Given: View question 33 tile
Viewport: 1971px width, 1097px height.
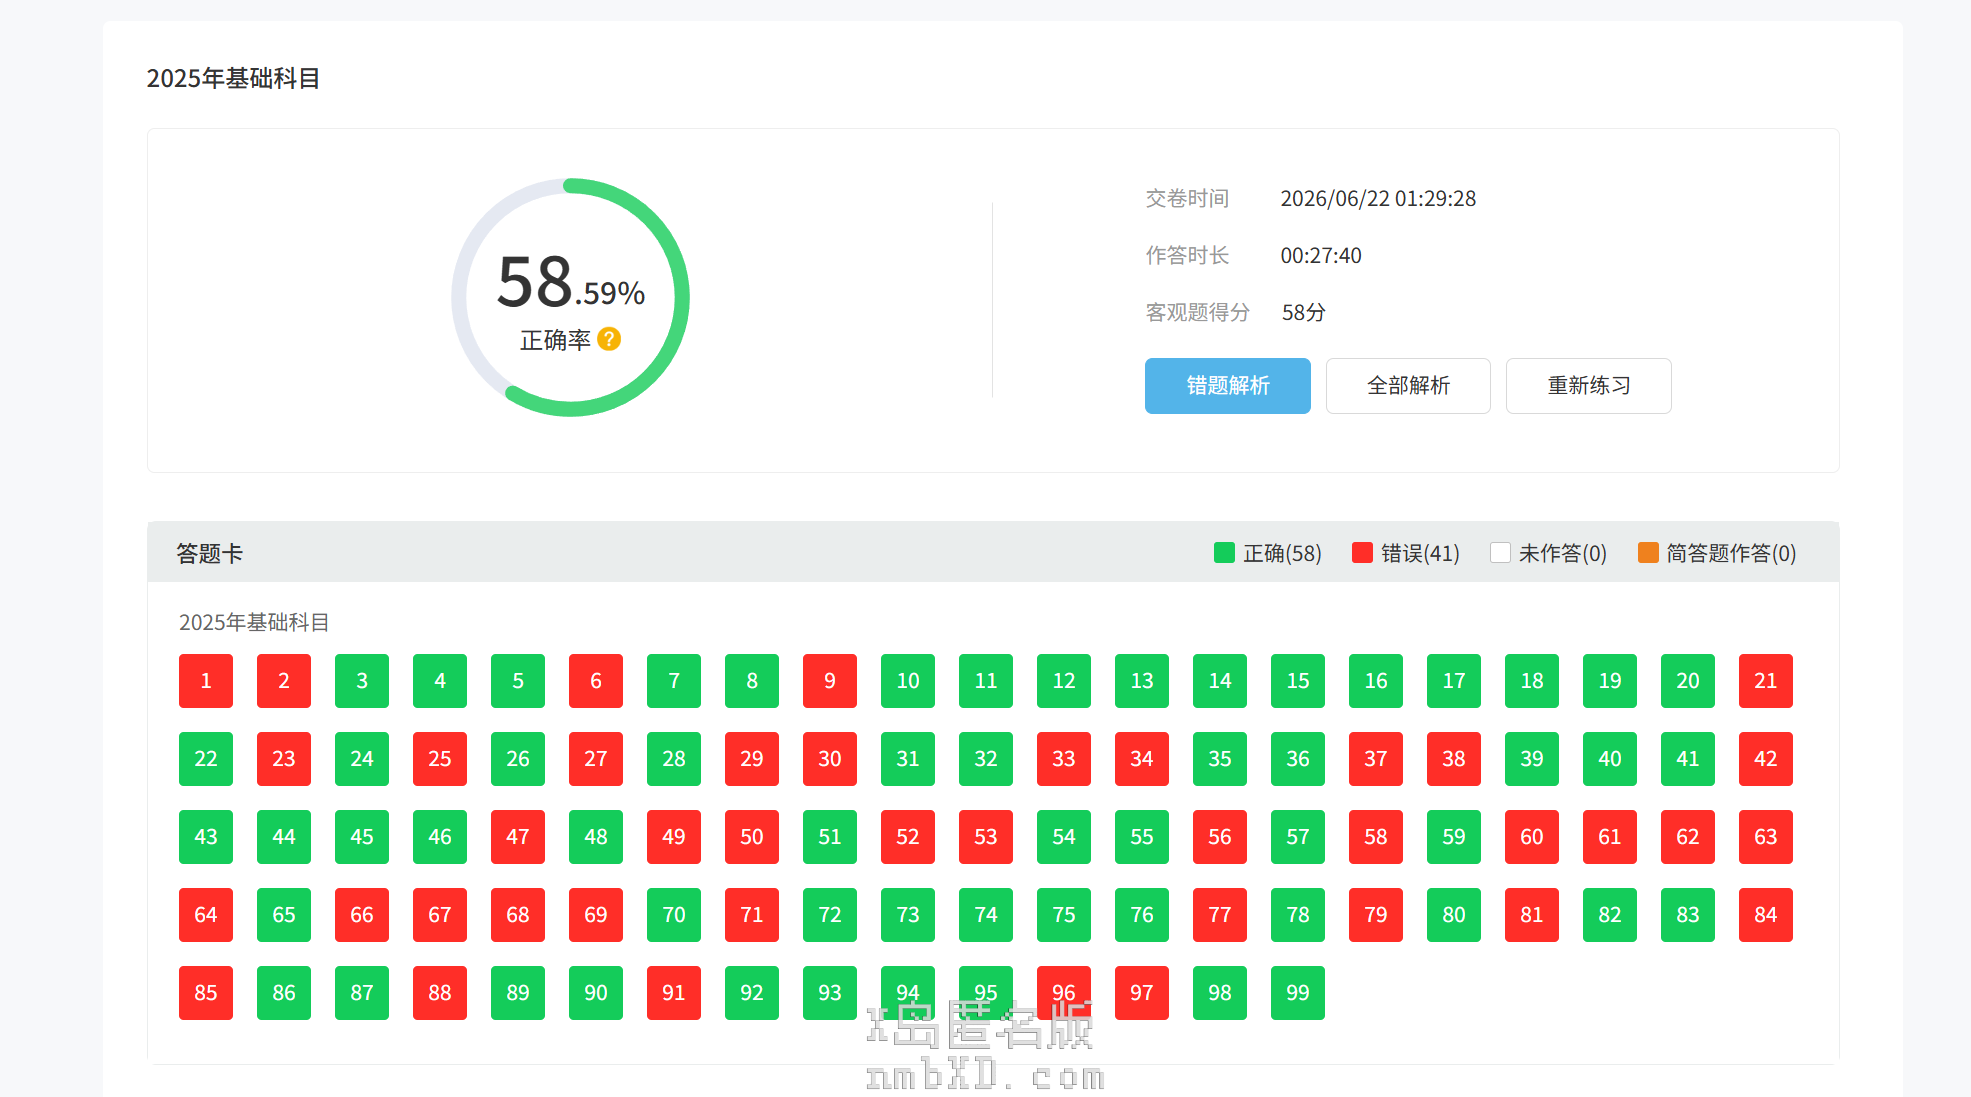Looking at the screenshot, I should [x=1064, y=759].
